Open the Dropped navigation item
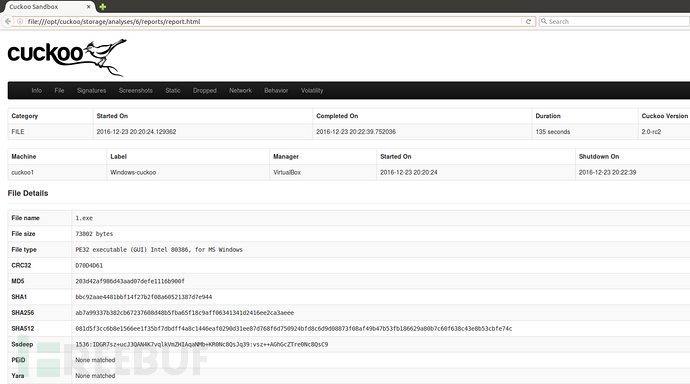 tap(205, 90)
